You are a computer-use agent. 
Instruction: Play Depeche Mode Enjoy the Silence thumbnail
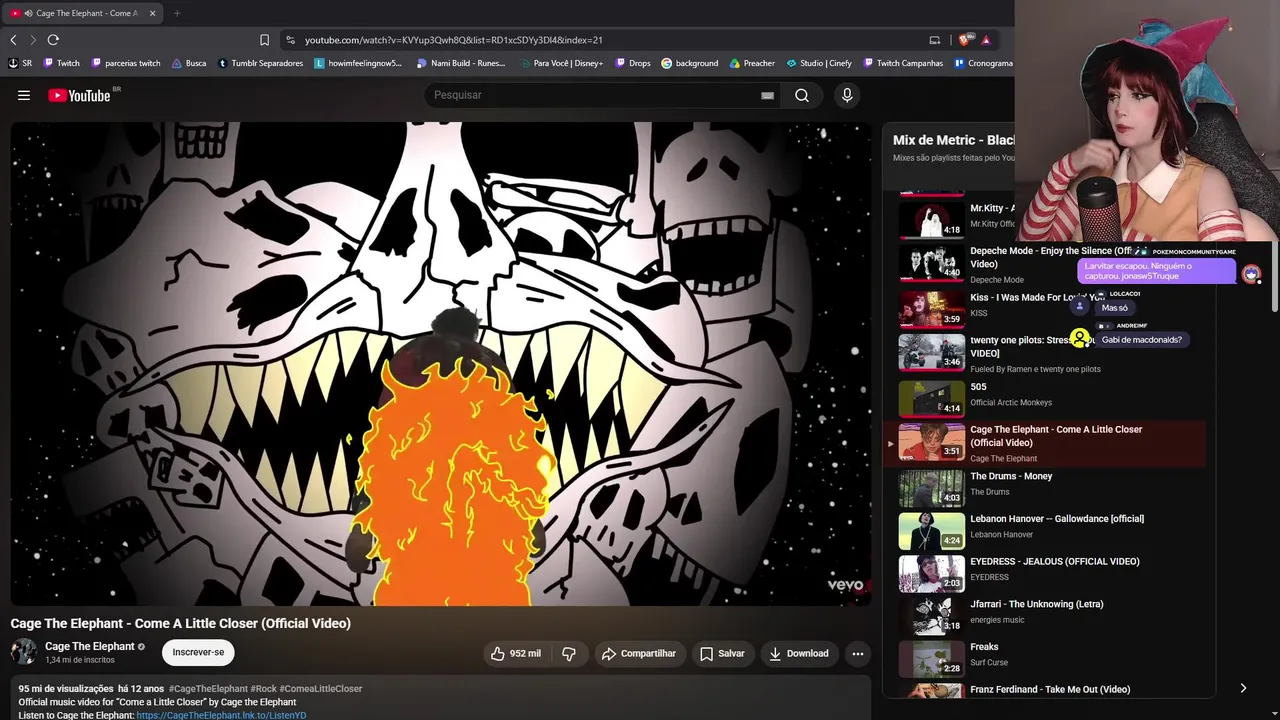click(931, 263)
